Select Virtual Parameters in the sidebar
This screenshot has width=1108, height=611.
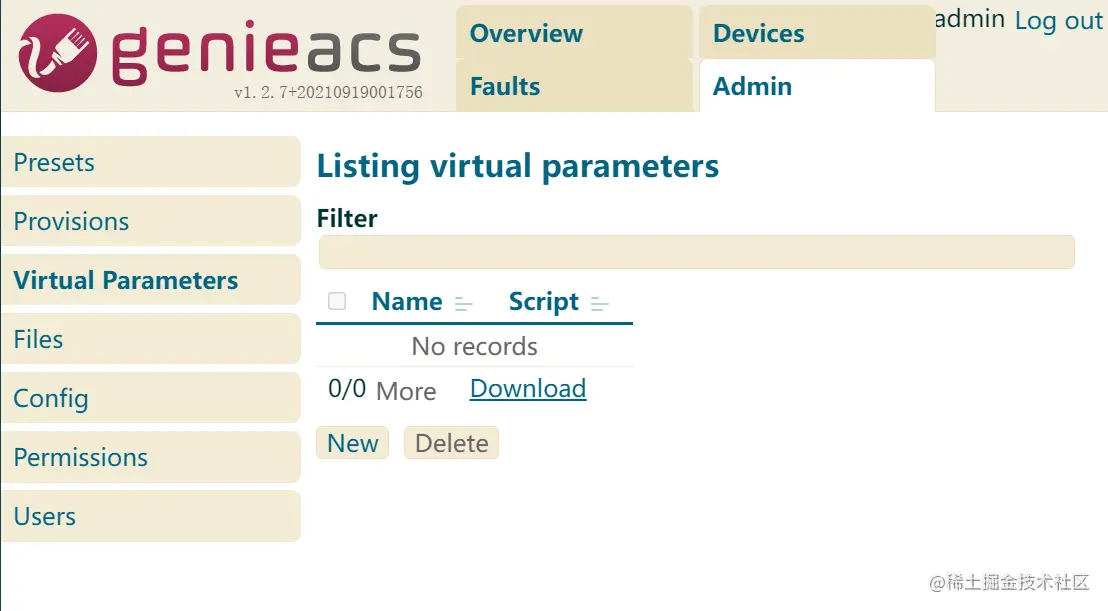coord(151,280)
